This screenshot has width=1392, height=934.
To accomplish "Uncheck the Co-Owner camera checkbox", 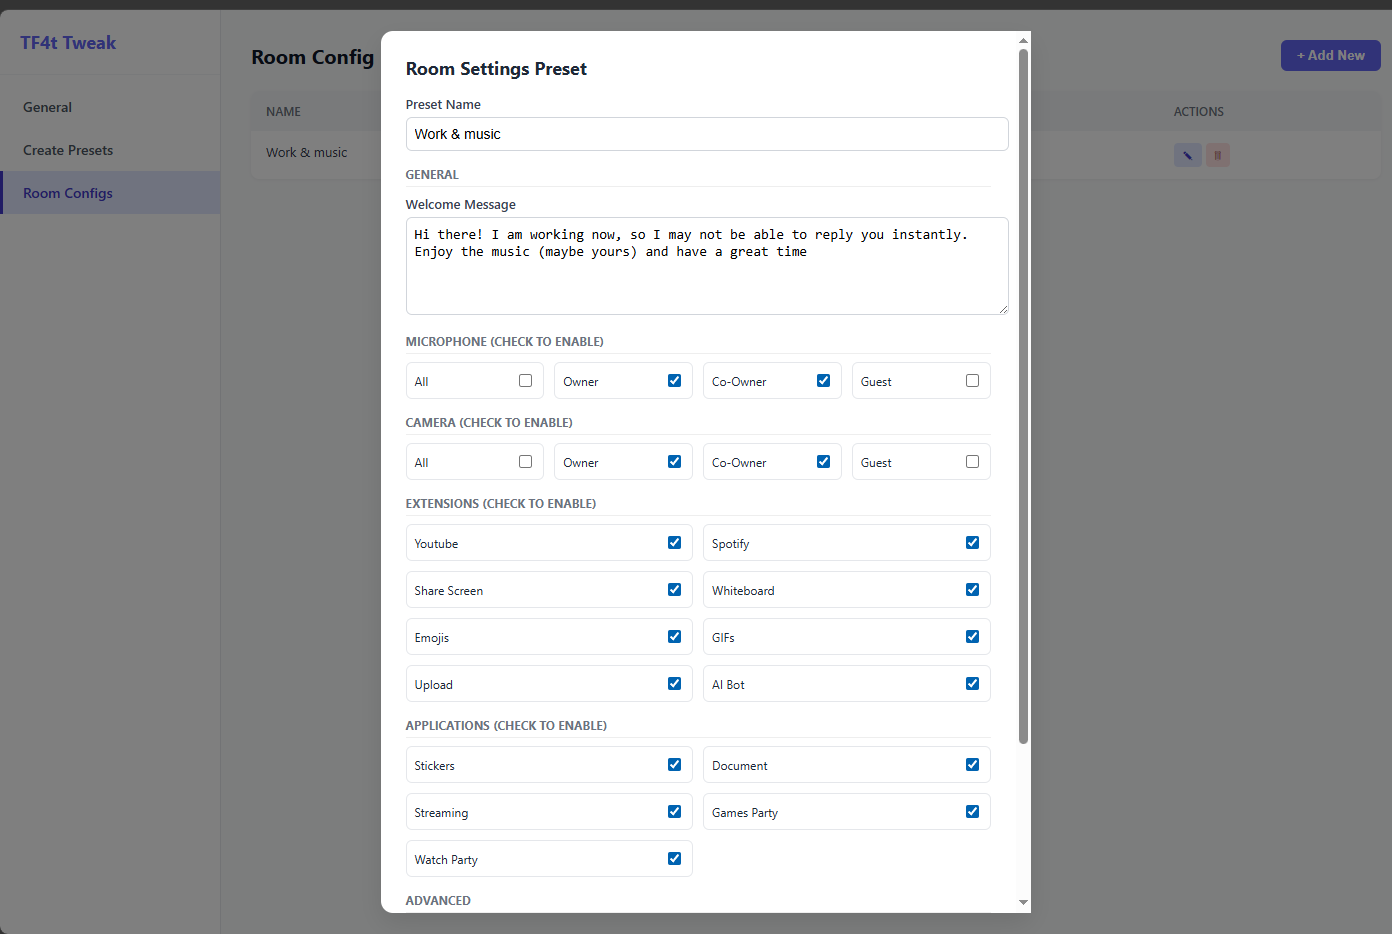I will pos(823,462).
